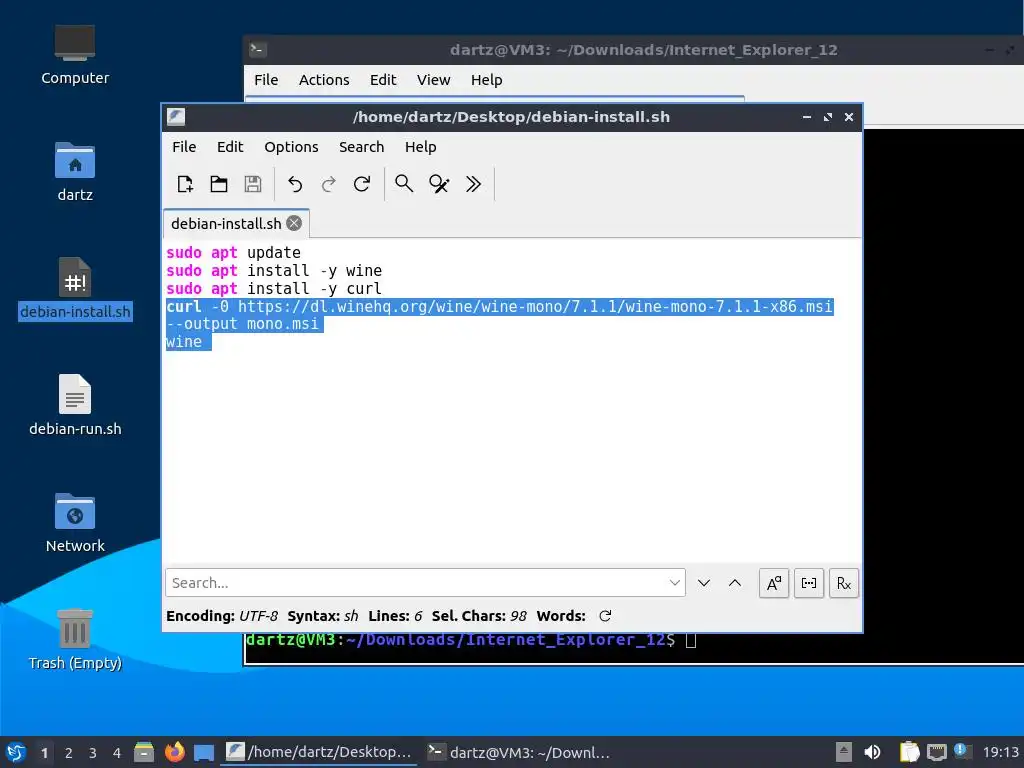Click the Lines: 6 status entry
Viewport: 1024px width, 768px height.
coord(395,616)
